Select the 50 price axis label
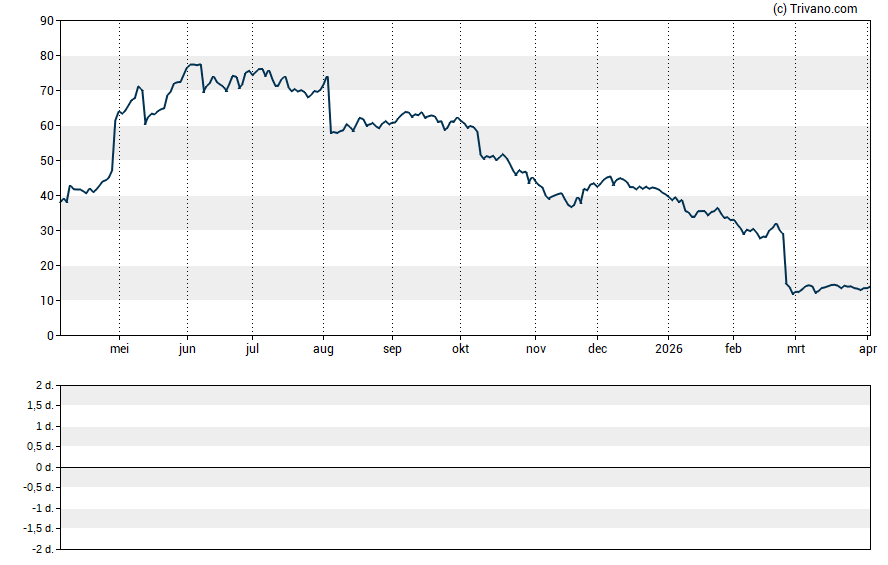This screenshot has width=888, height=565. tap(47, 161)
